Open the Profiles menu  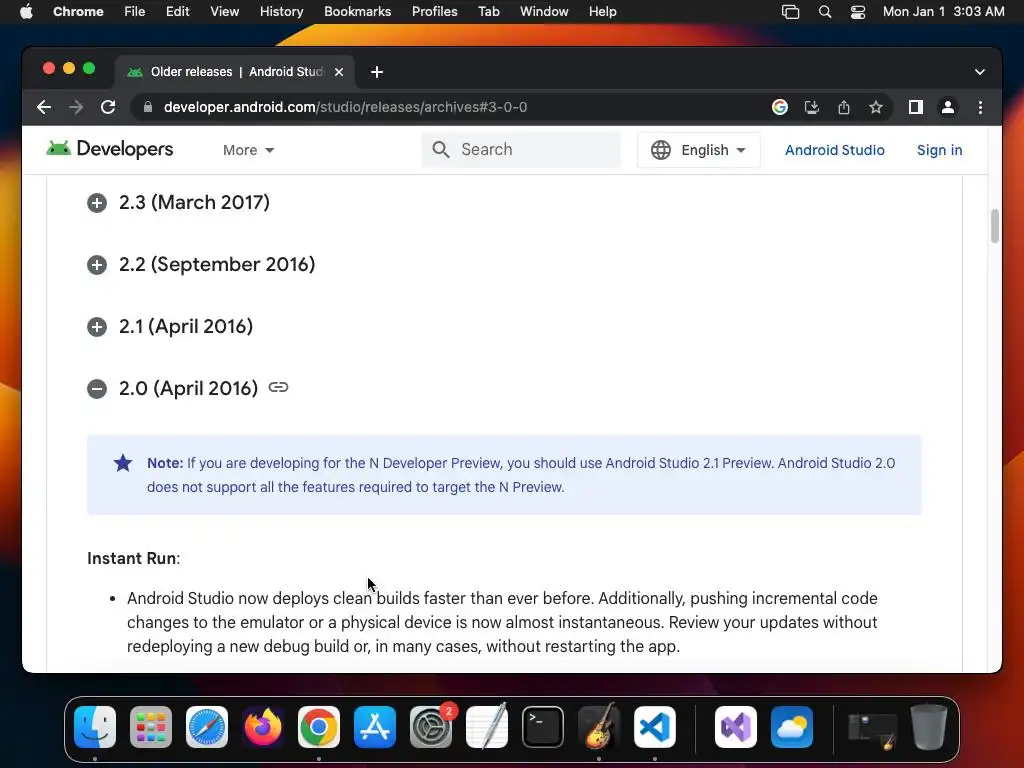pos(434,12)
